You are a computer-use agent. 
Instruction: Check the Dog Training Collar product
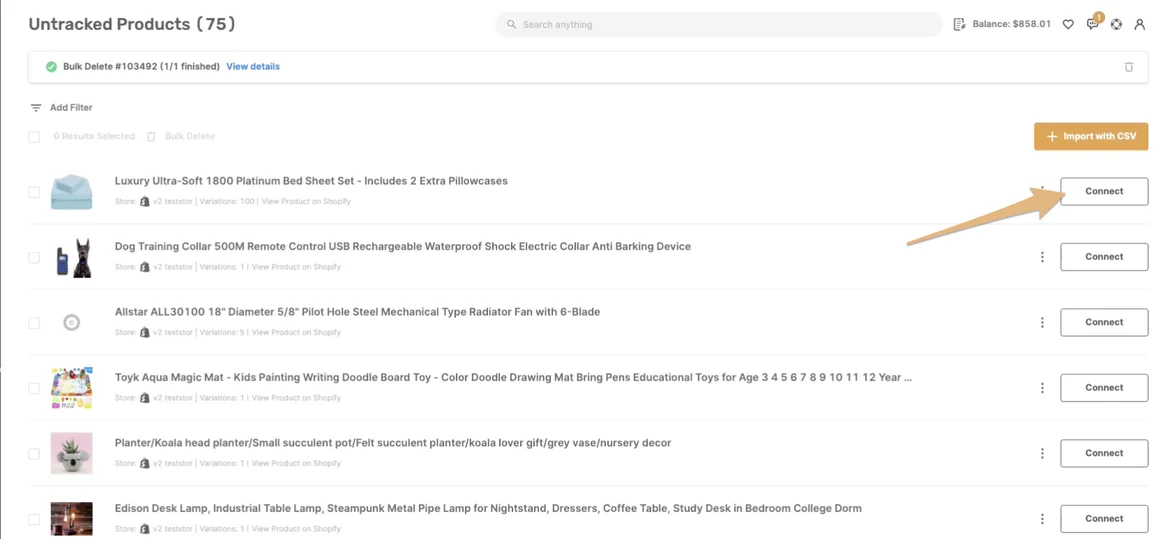pyautogui.click(x=34, y=257)
